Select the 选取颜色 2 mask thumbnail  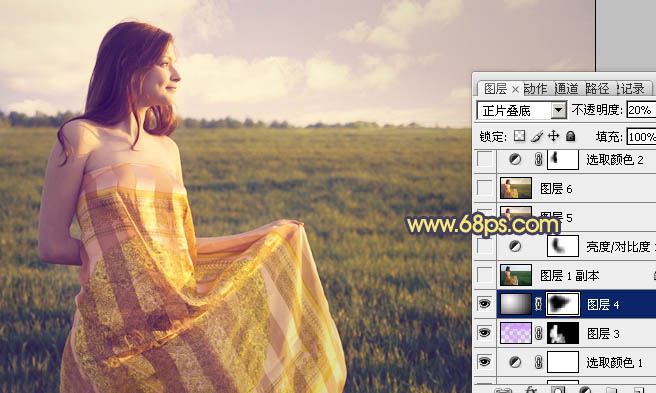563,159
